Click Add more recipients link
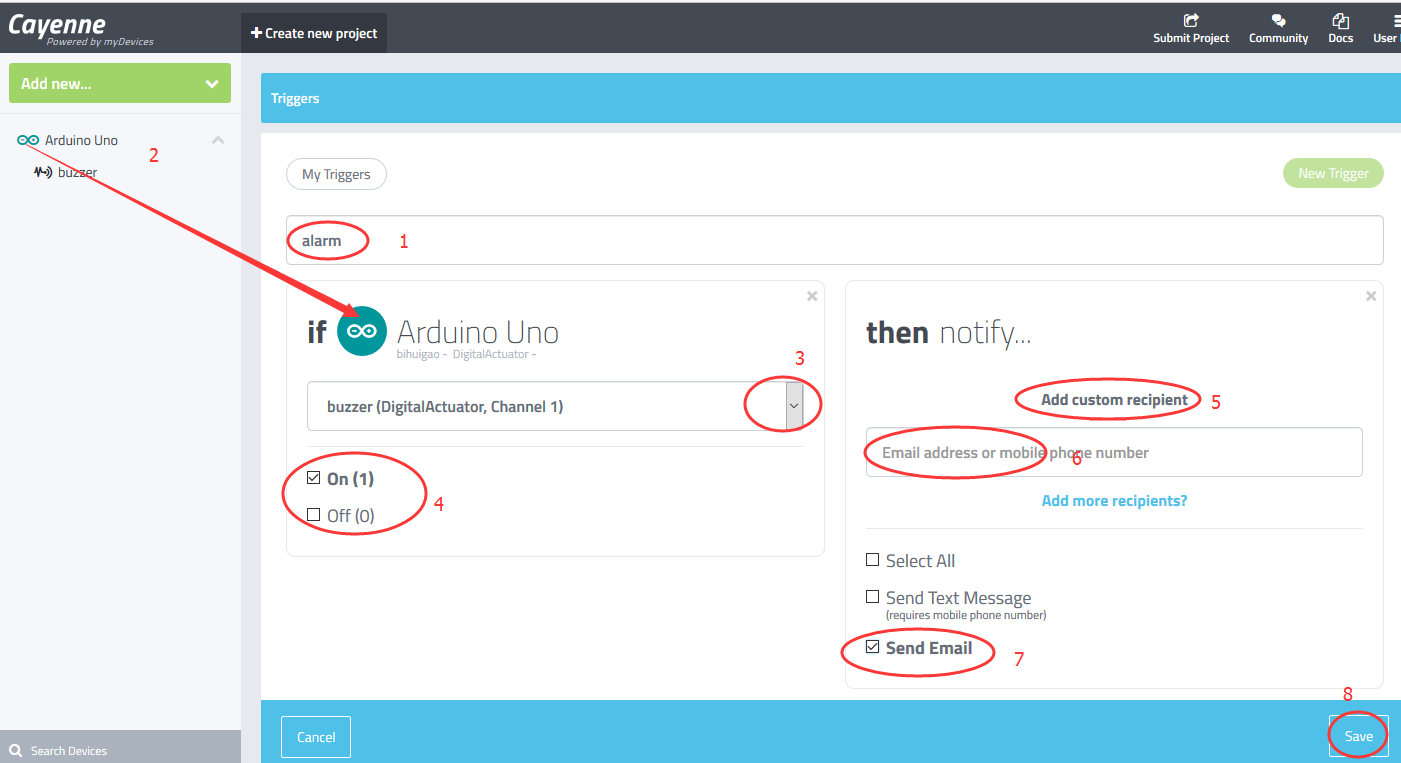1401x763 pixels. [1114, 500]
